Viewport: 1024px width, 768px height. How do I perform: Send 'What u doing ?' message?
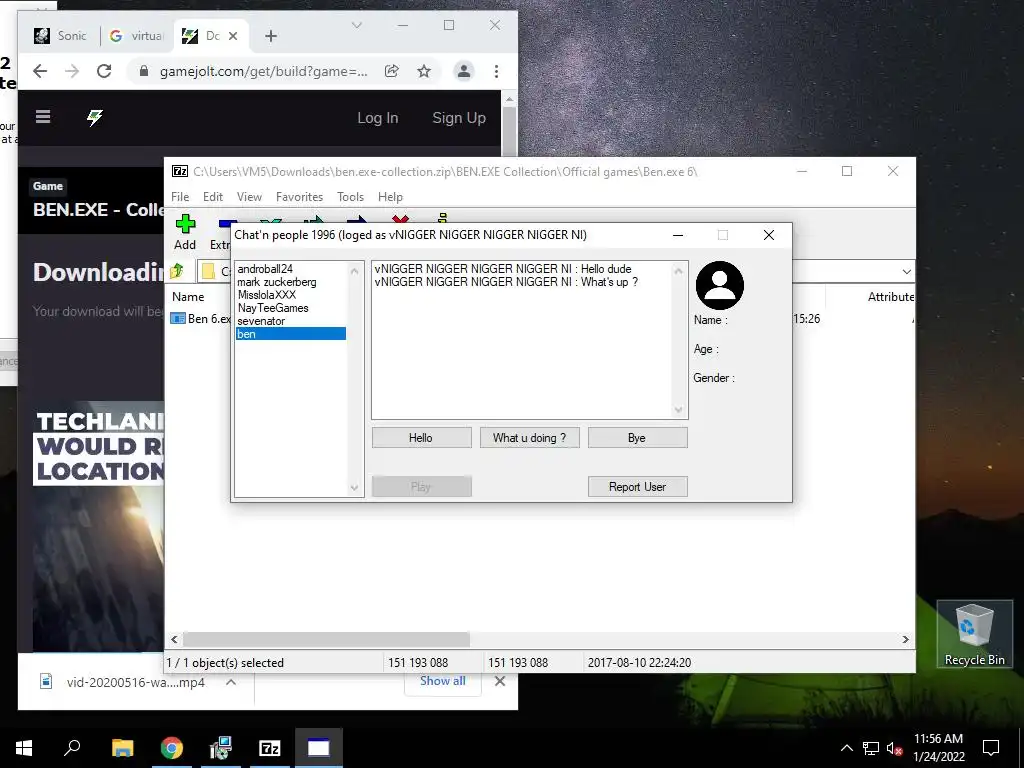point(530,438)
